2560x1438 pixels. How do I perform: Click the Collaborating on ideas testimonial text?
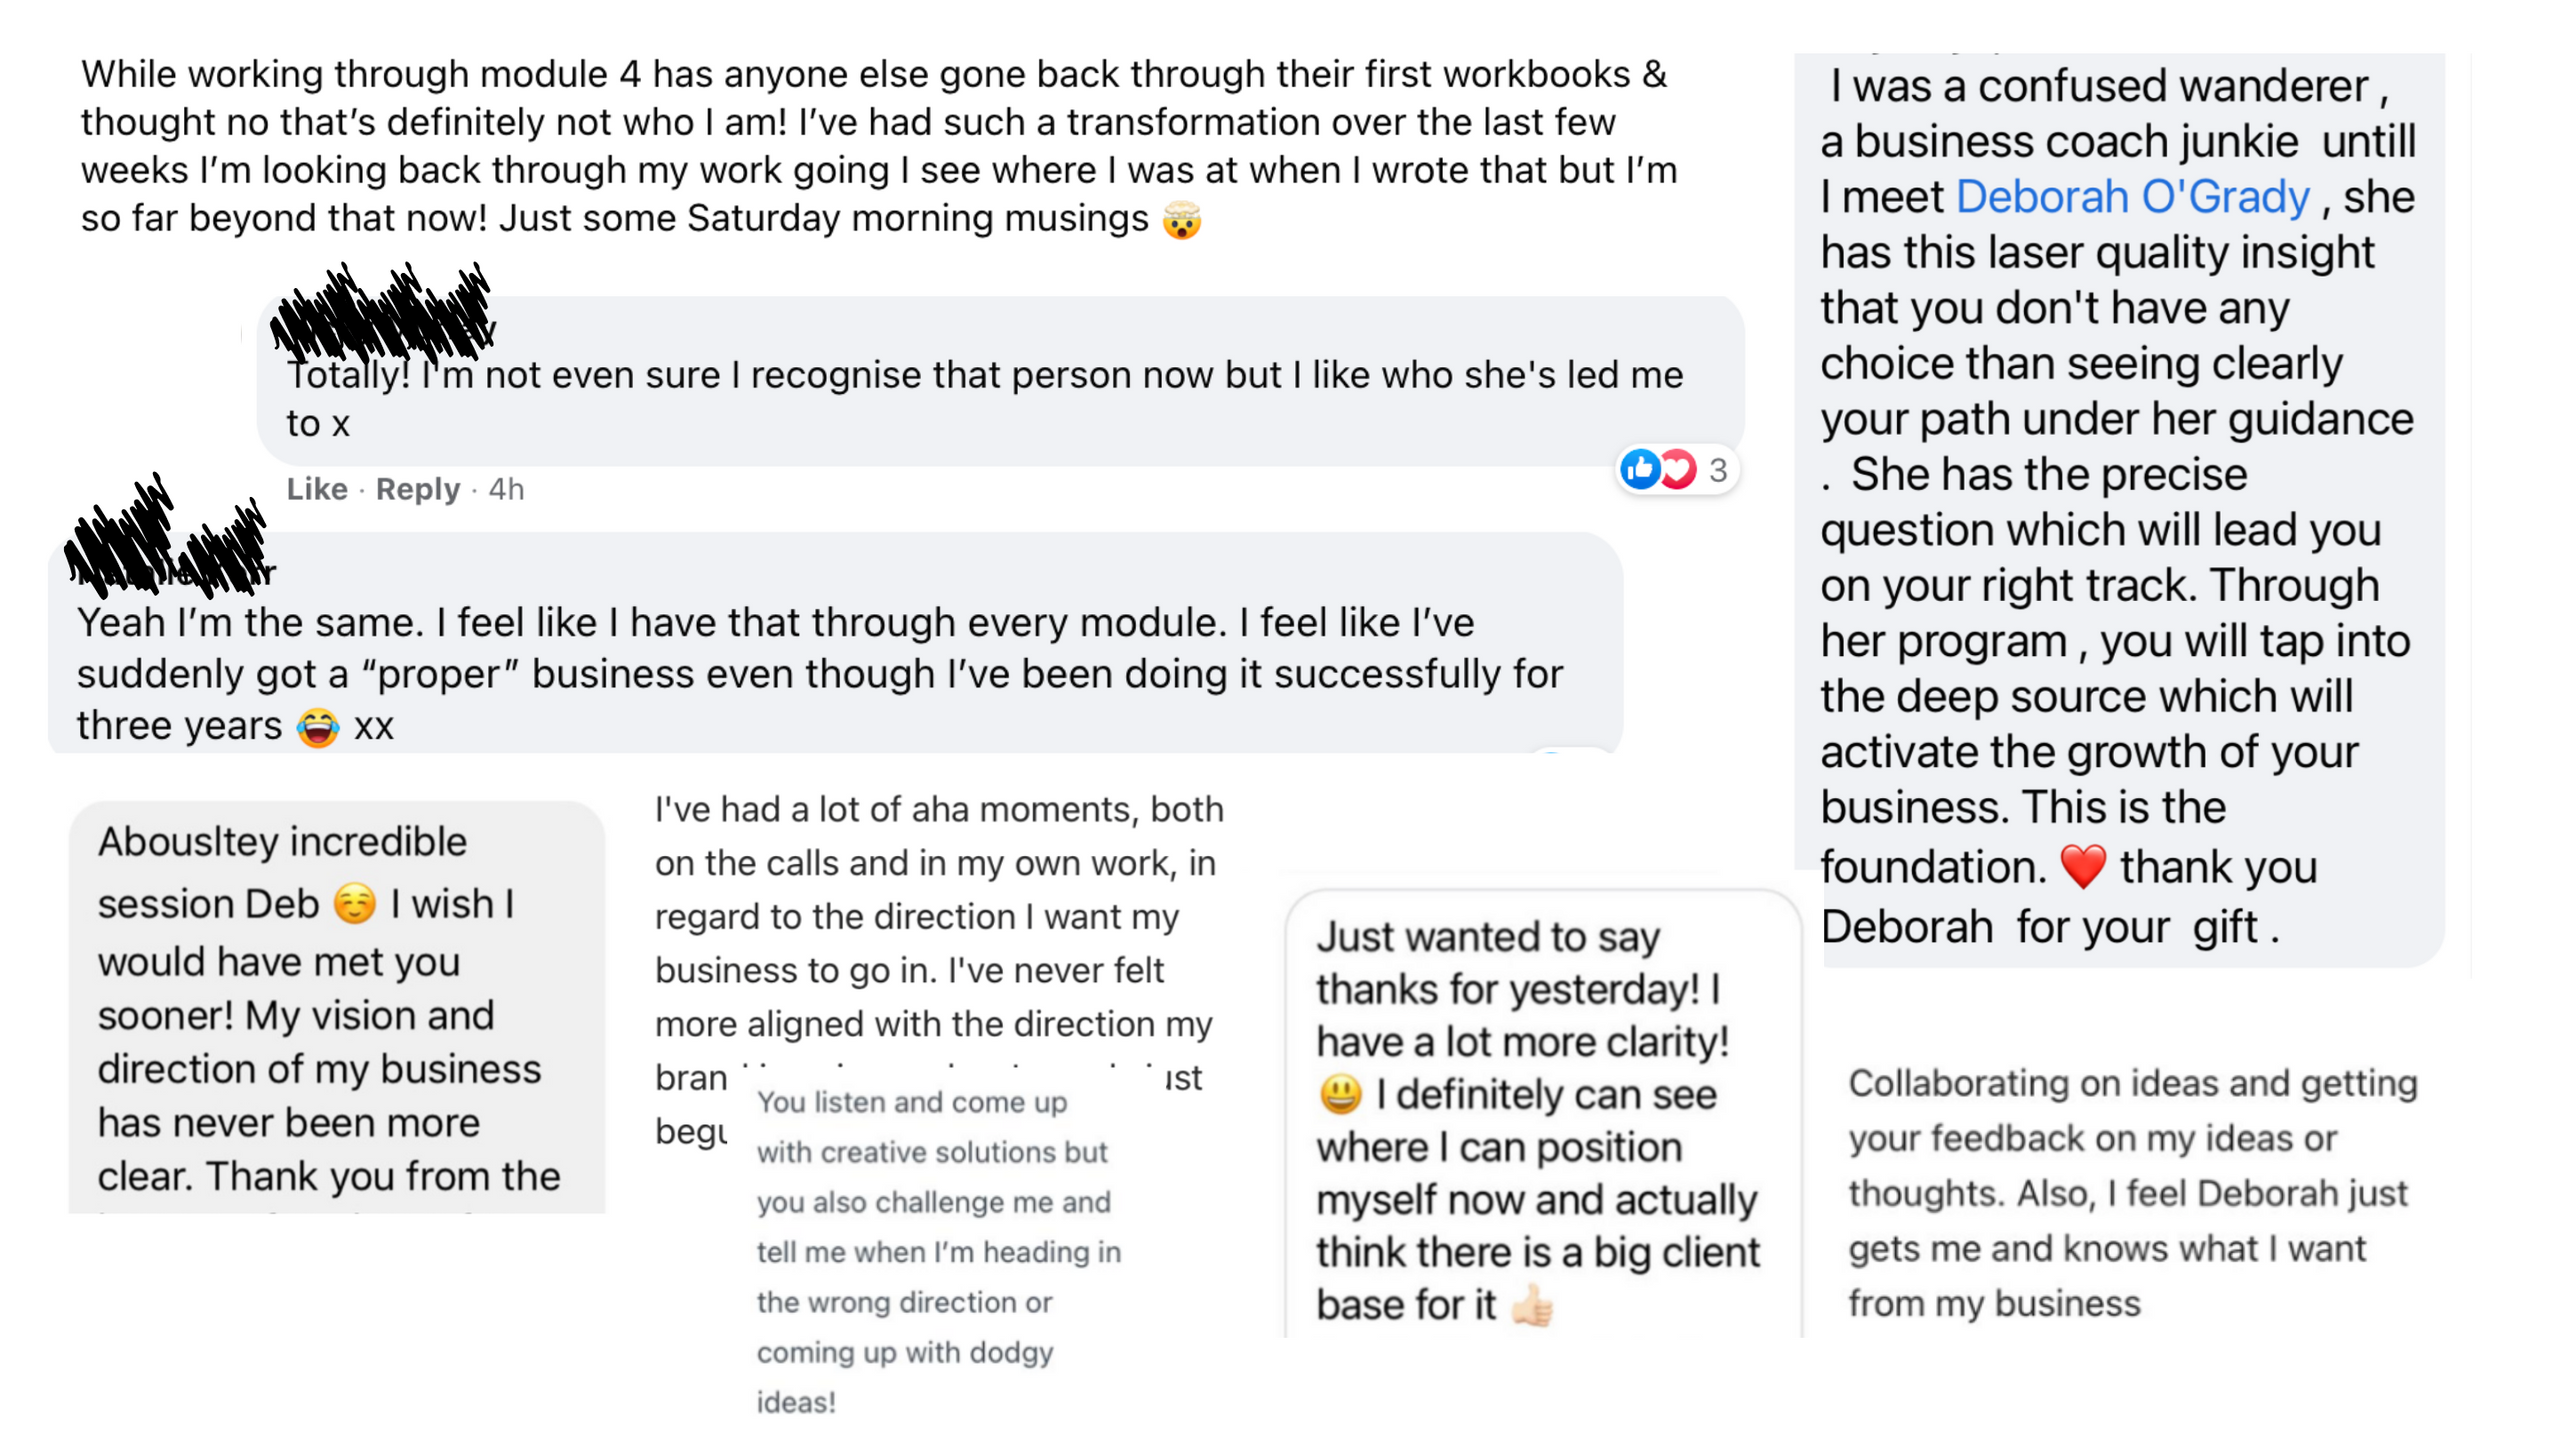pos(2131,1193)
